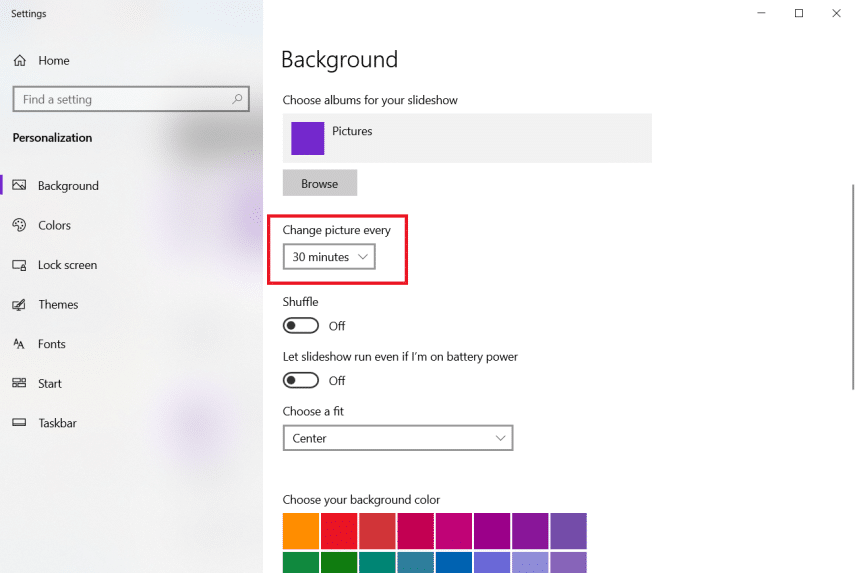Open the Change picture every dropdown
Screen dimensions: 855x573
tap(329, 257)
